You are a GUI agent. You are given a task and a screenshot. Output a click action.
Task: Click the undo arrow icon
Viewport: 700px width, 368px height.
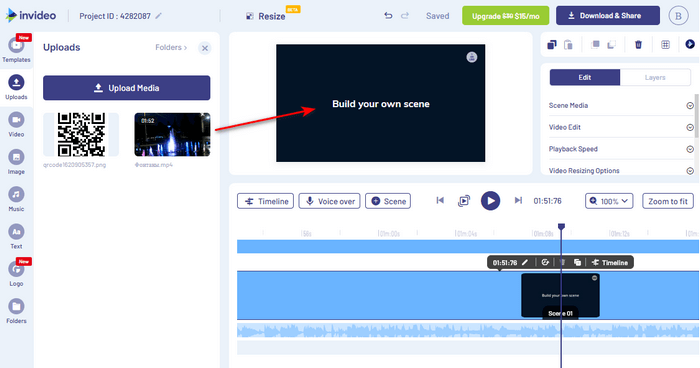pos(388,16)
